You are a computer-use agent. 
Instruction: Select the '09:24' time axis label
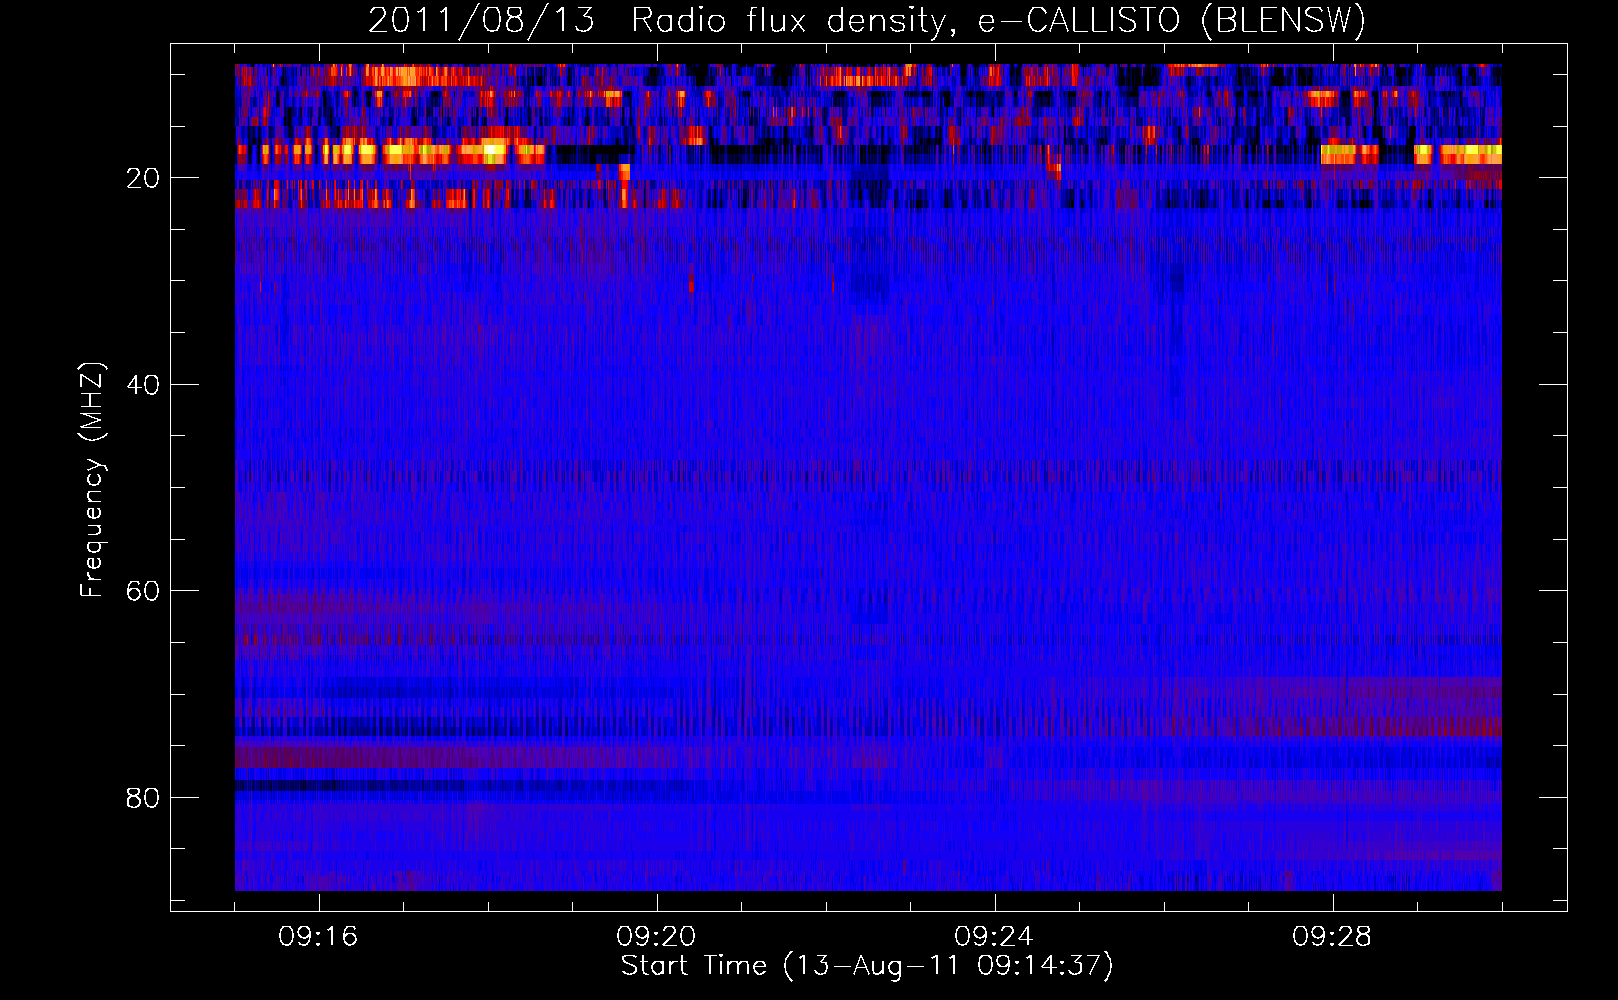(994, 936)
